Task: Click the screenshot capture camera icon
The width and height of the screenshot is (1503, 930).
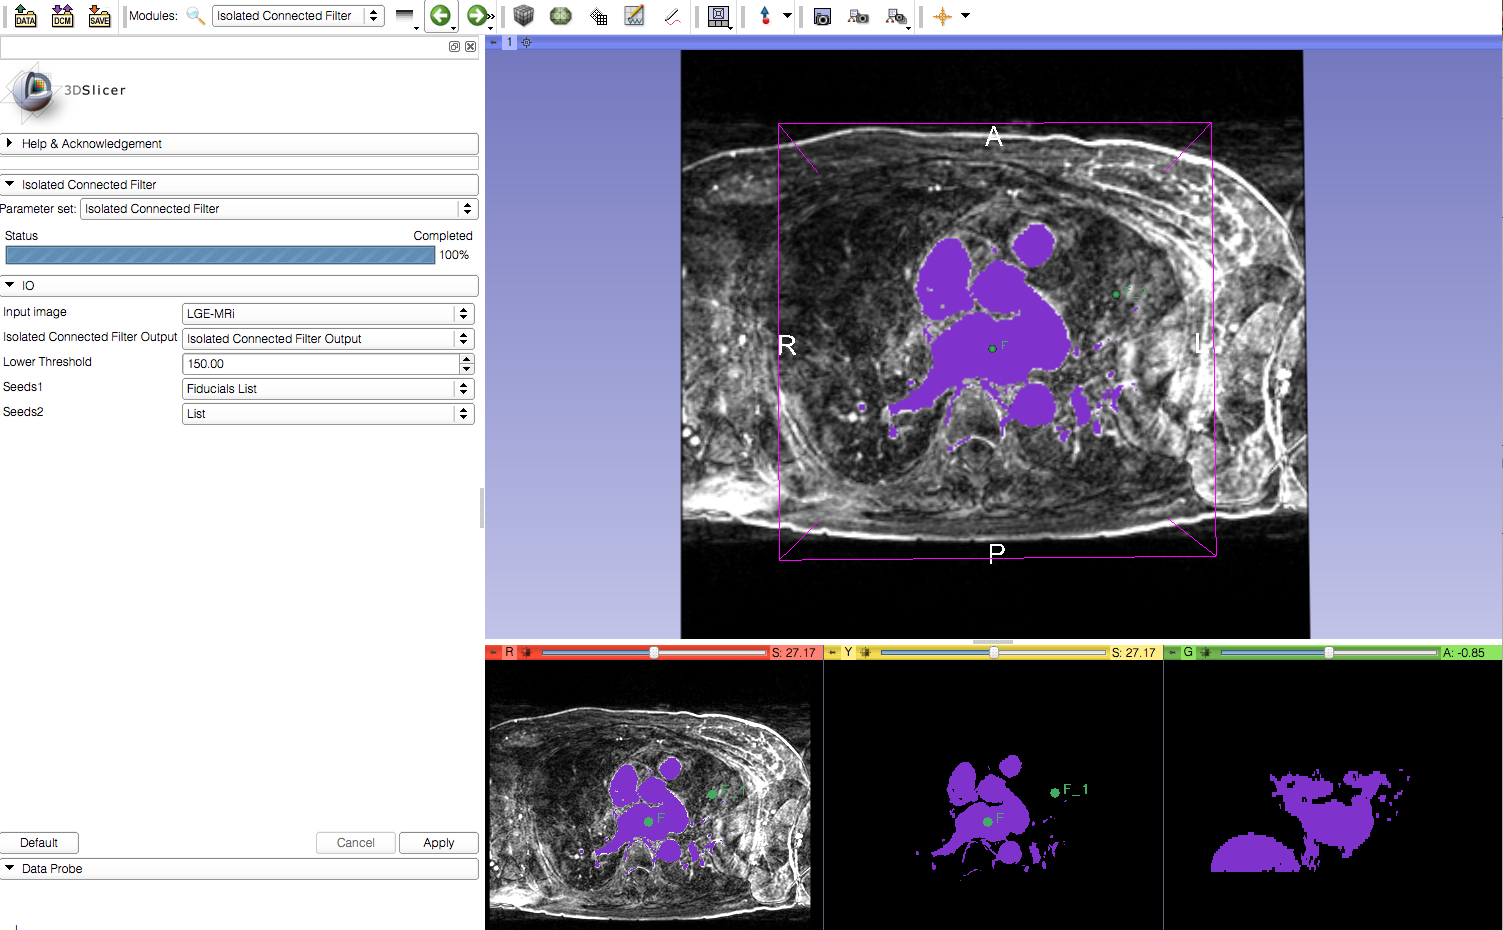Action: [822, 16]
